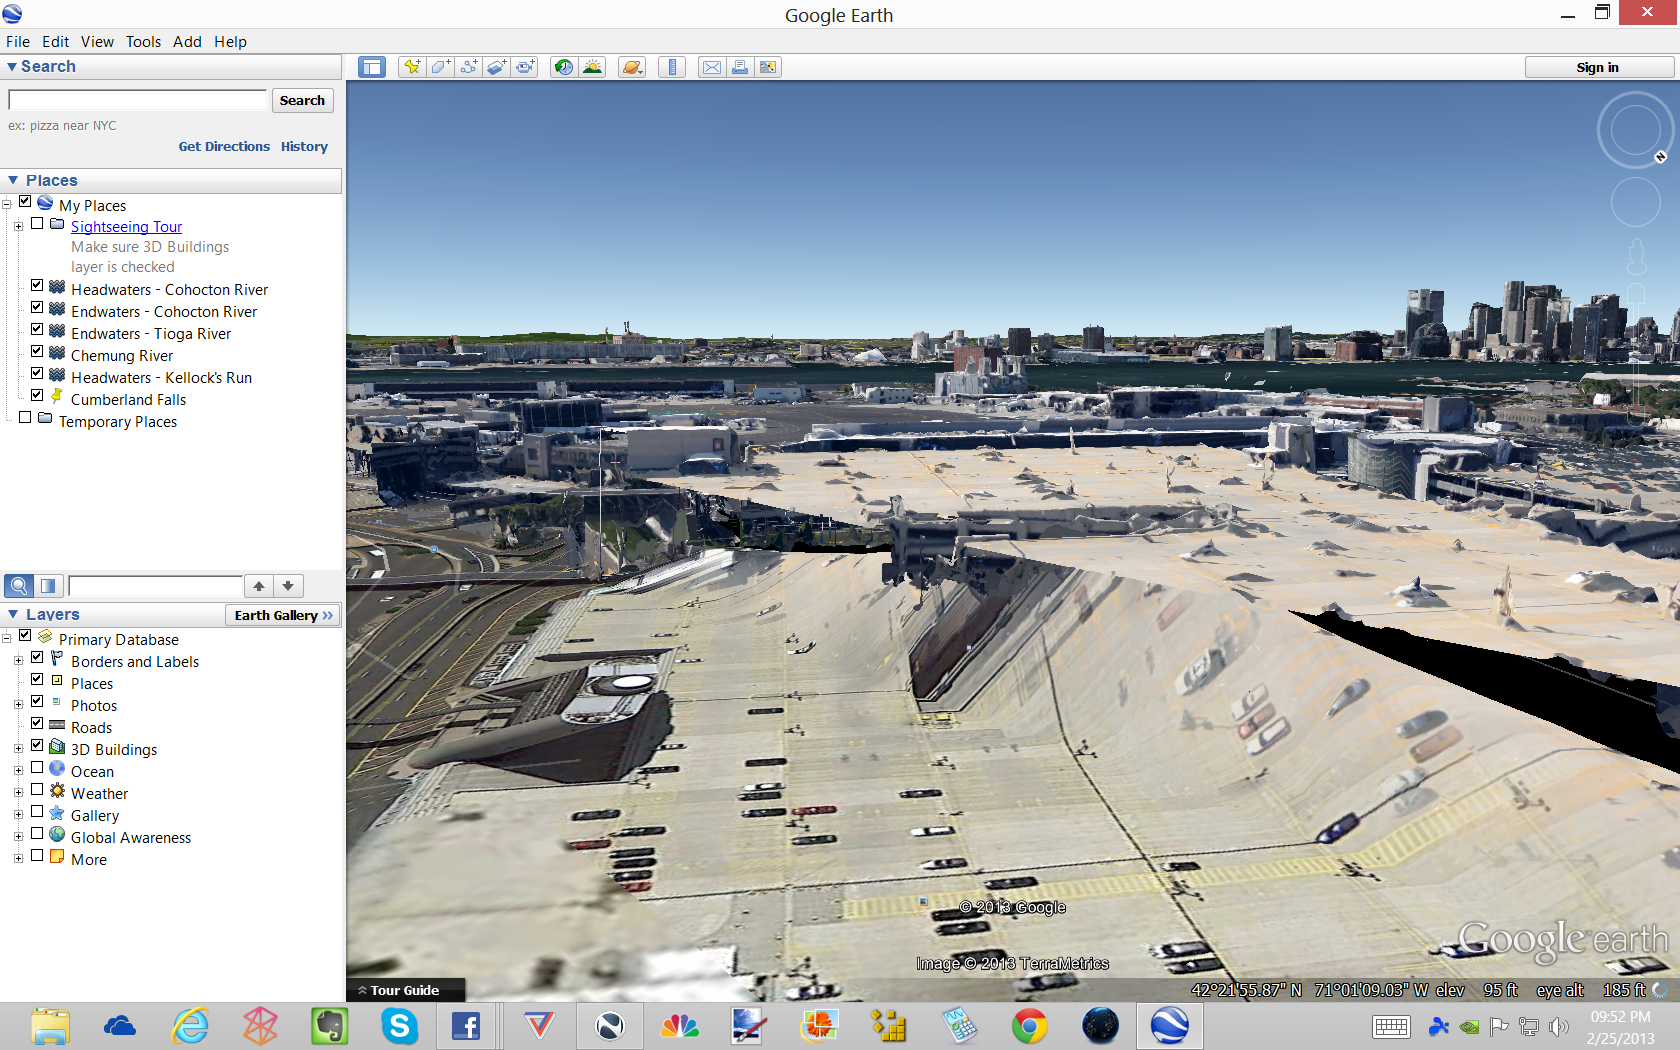Image resolution: width=1680 pixels, height=1050 pixels.
Task: Open the File menu
Action: pyautogui.click(x=18, y=42)
